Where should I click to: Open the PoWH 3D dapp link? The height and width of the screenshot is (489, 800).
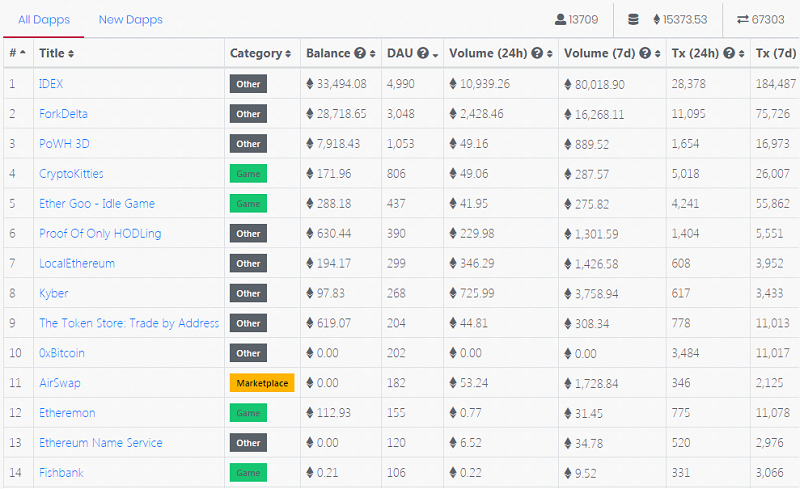point(64,143)
